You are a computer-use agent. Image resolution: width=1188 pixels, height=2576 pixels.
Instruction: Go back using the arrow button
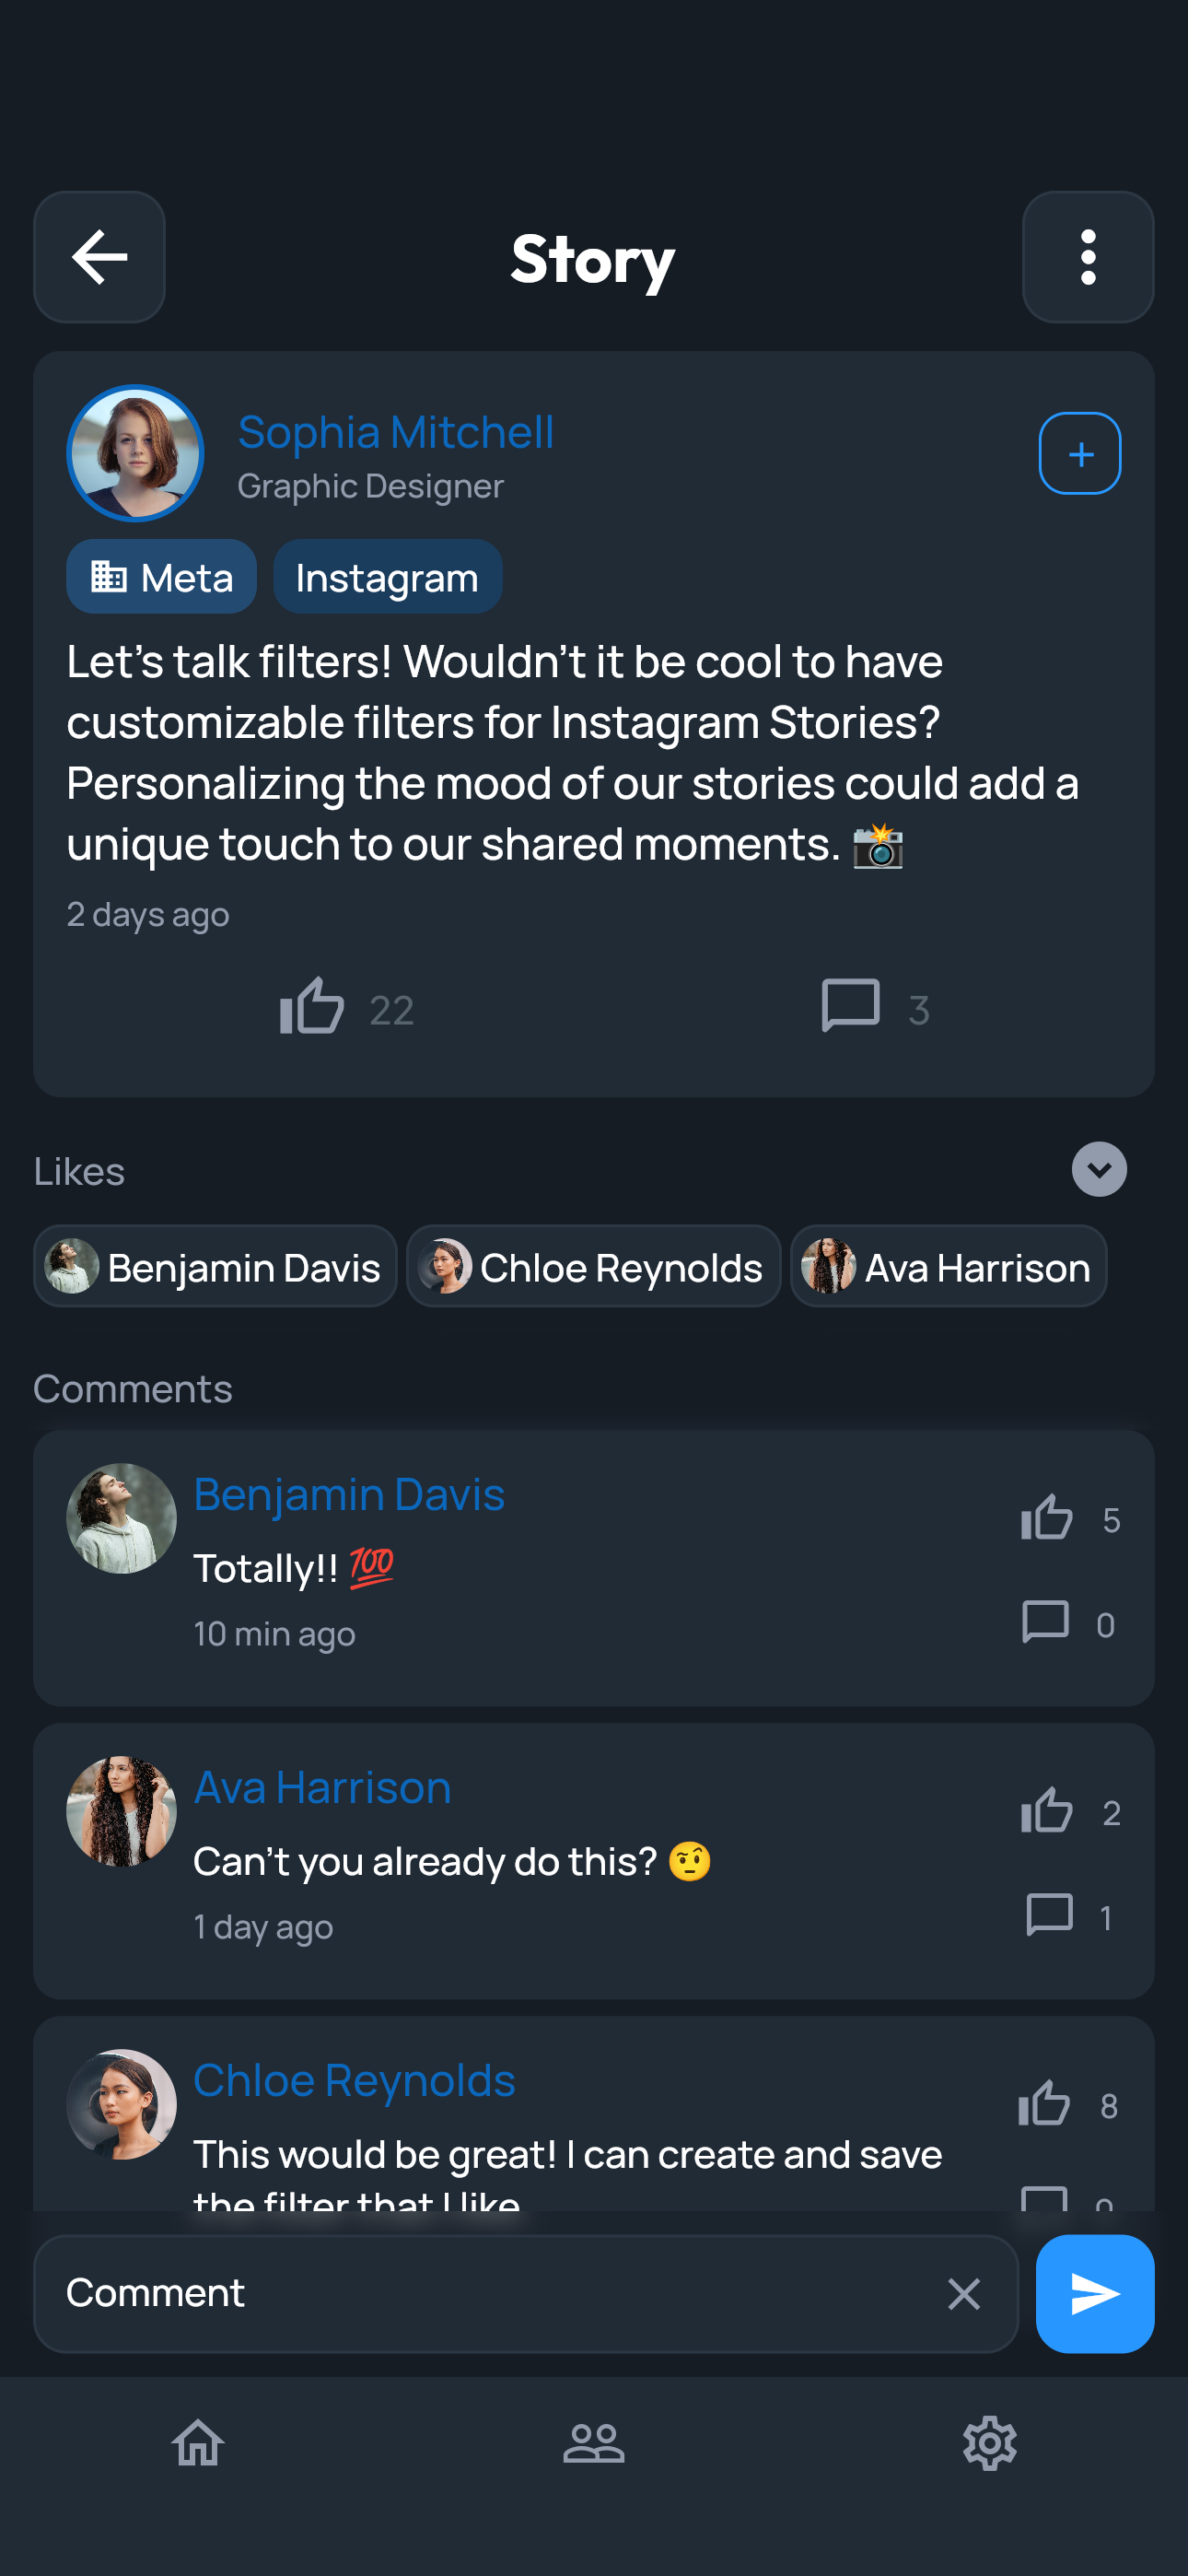(99, 257)
